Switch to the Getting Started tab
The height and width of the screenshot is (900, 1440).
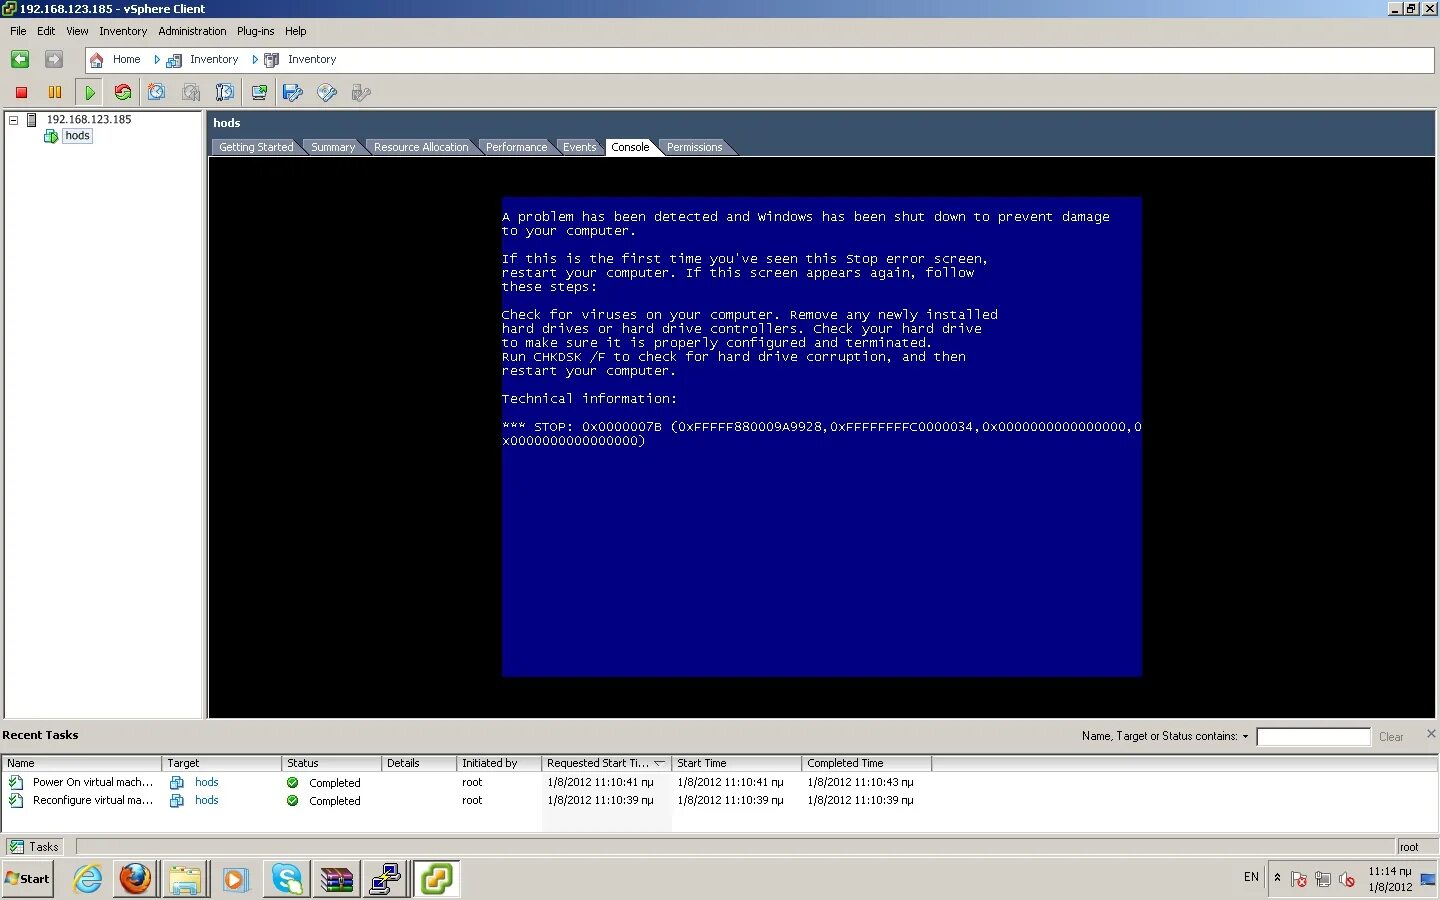coord(256,147)
